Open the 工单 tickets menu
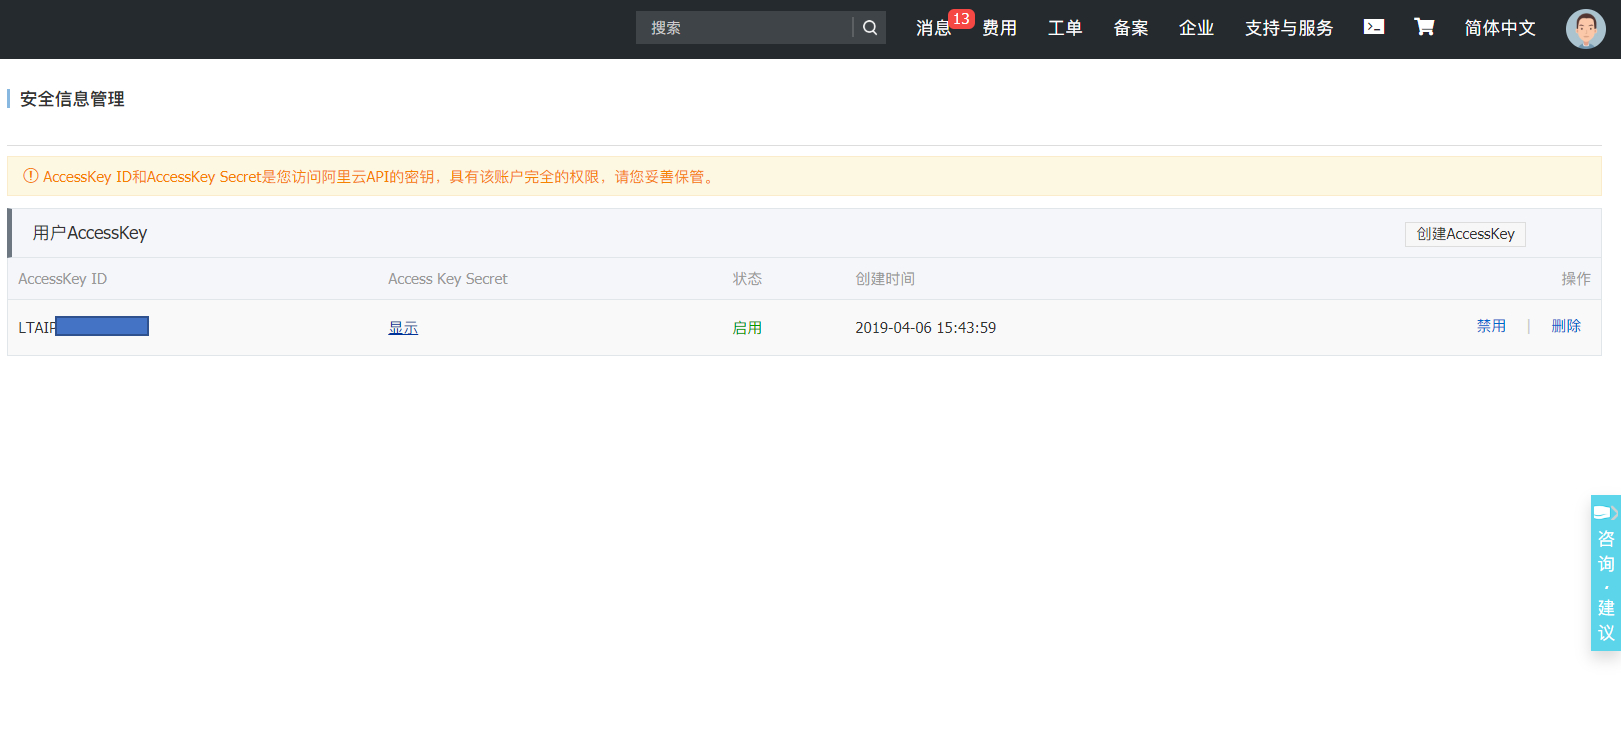 click(x=1065, y=28)
